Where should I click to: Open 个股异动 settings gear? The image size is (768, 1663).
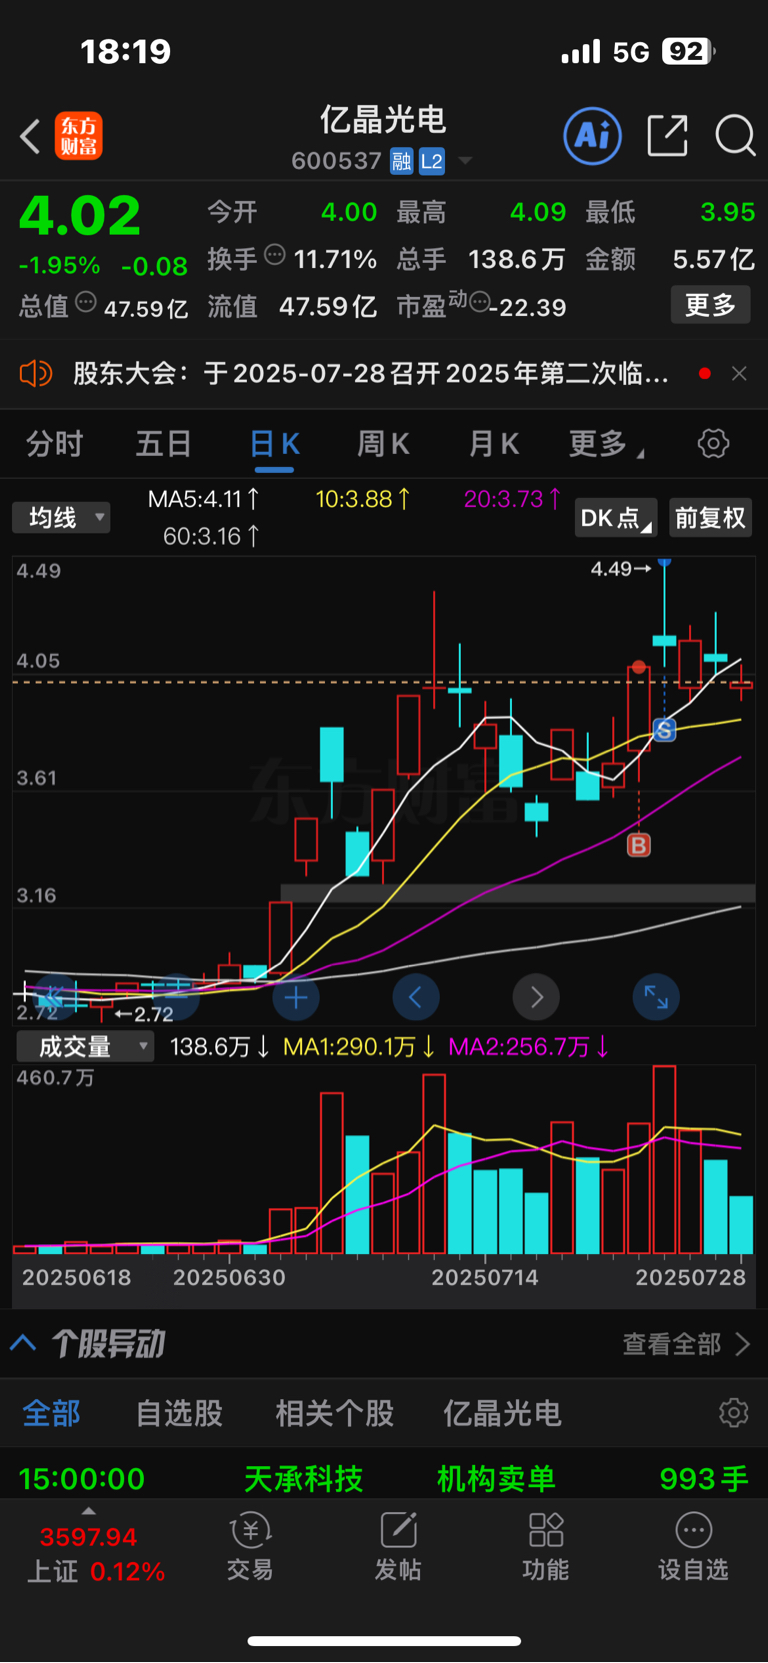click(733, 1413)
